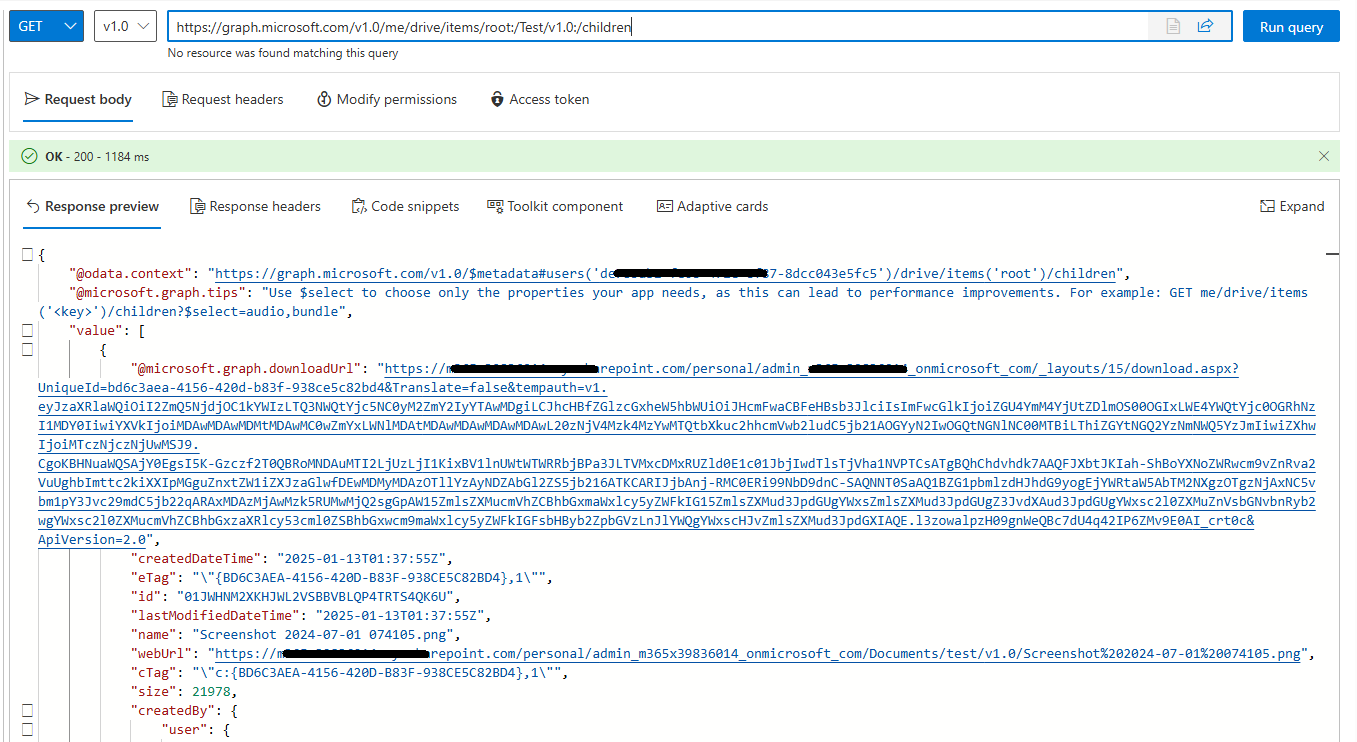1357x742 pixels.
Task: Open the Toolkit component tab
Action: coord(555,206)
